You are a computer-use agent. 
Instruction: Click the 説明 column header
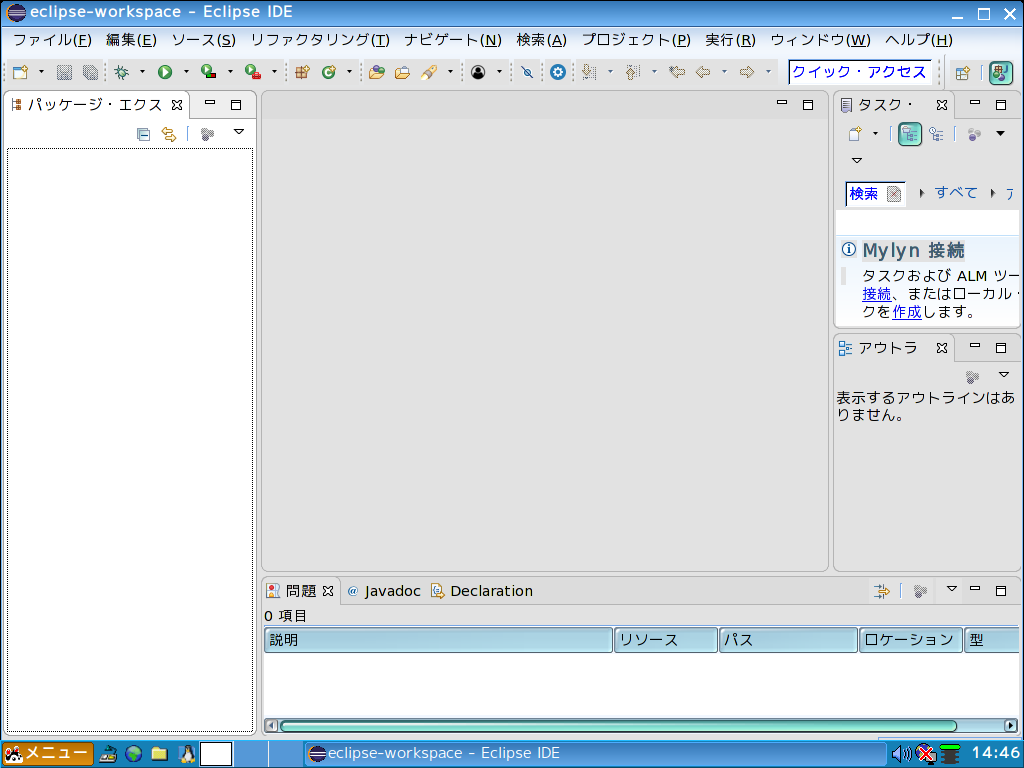click(438, 640)
